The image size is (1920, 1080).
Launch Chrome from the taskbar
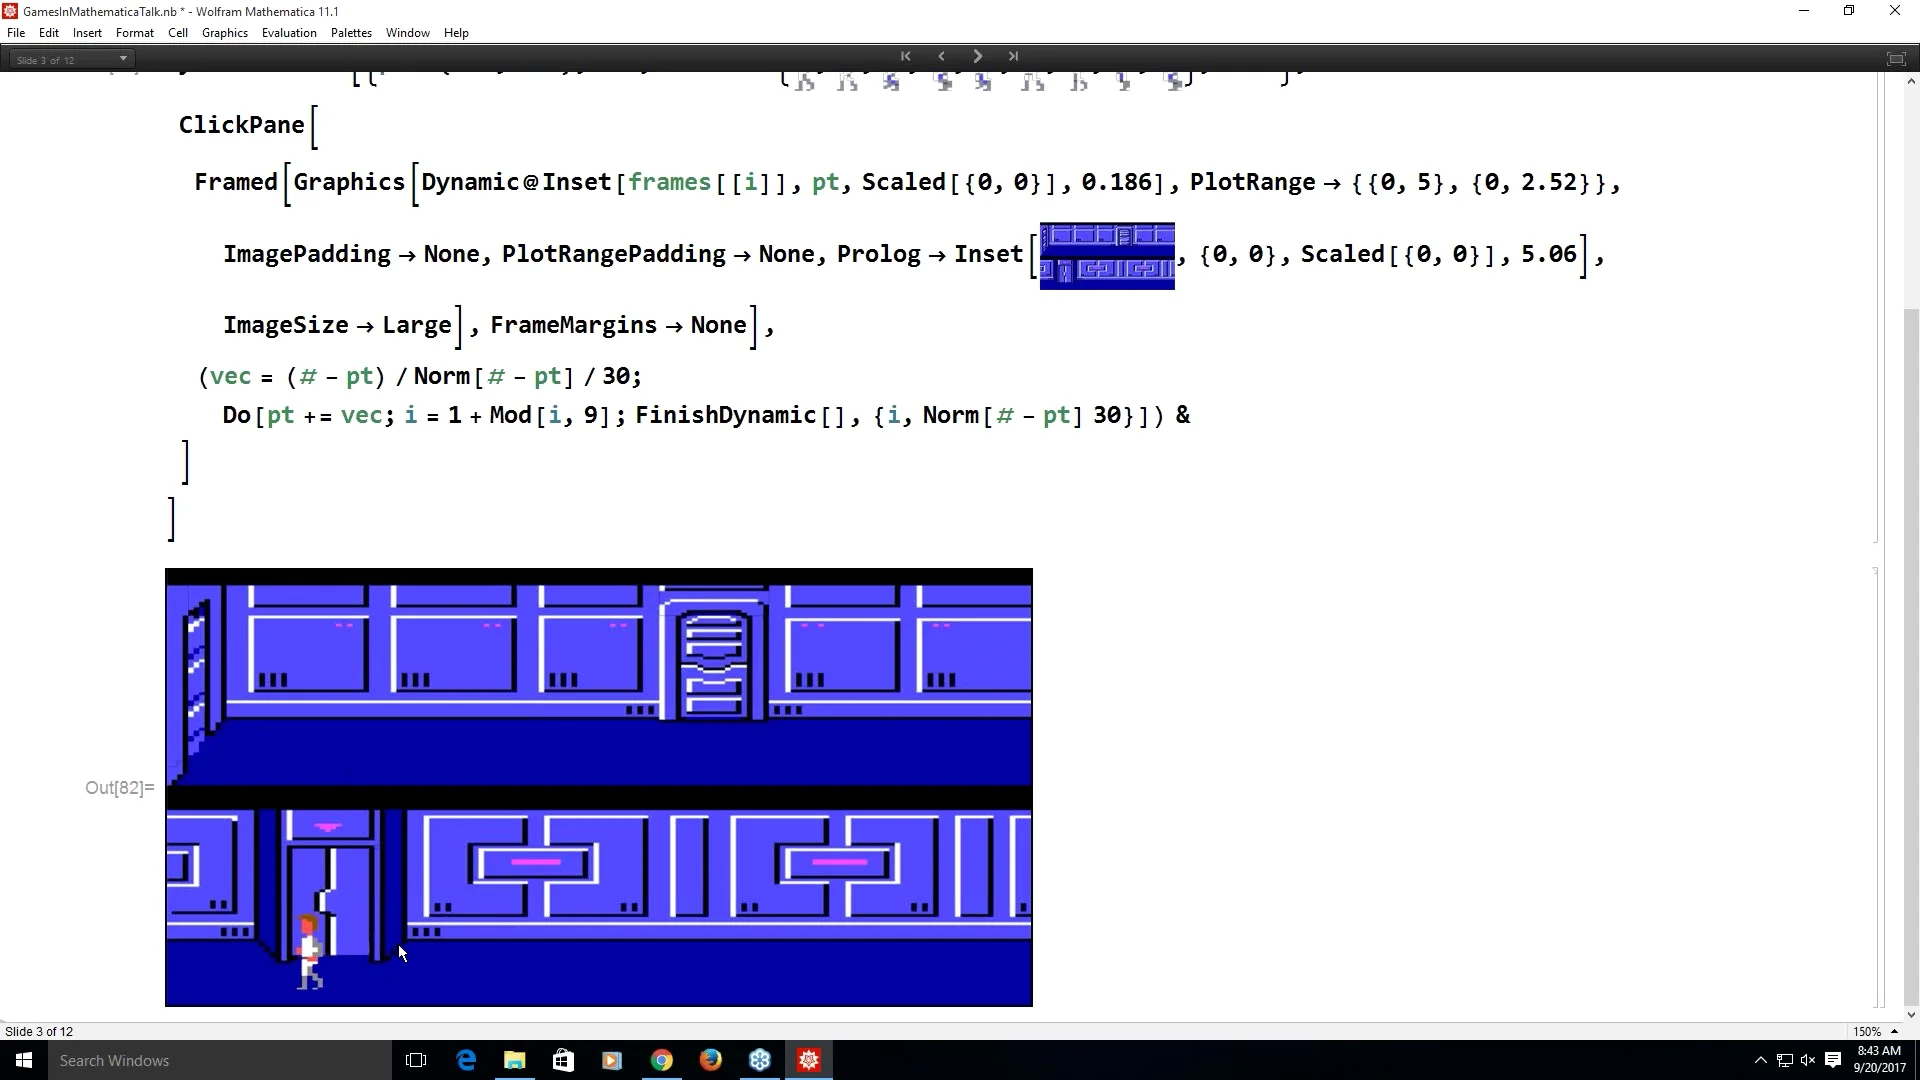coord(661,1060)
